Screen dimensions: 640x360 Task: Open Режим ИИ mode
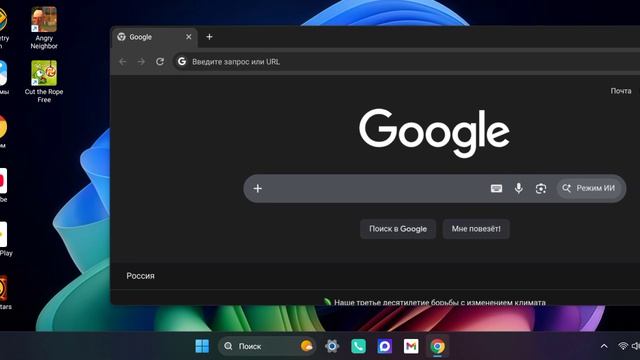pos(589,188)
